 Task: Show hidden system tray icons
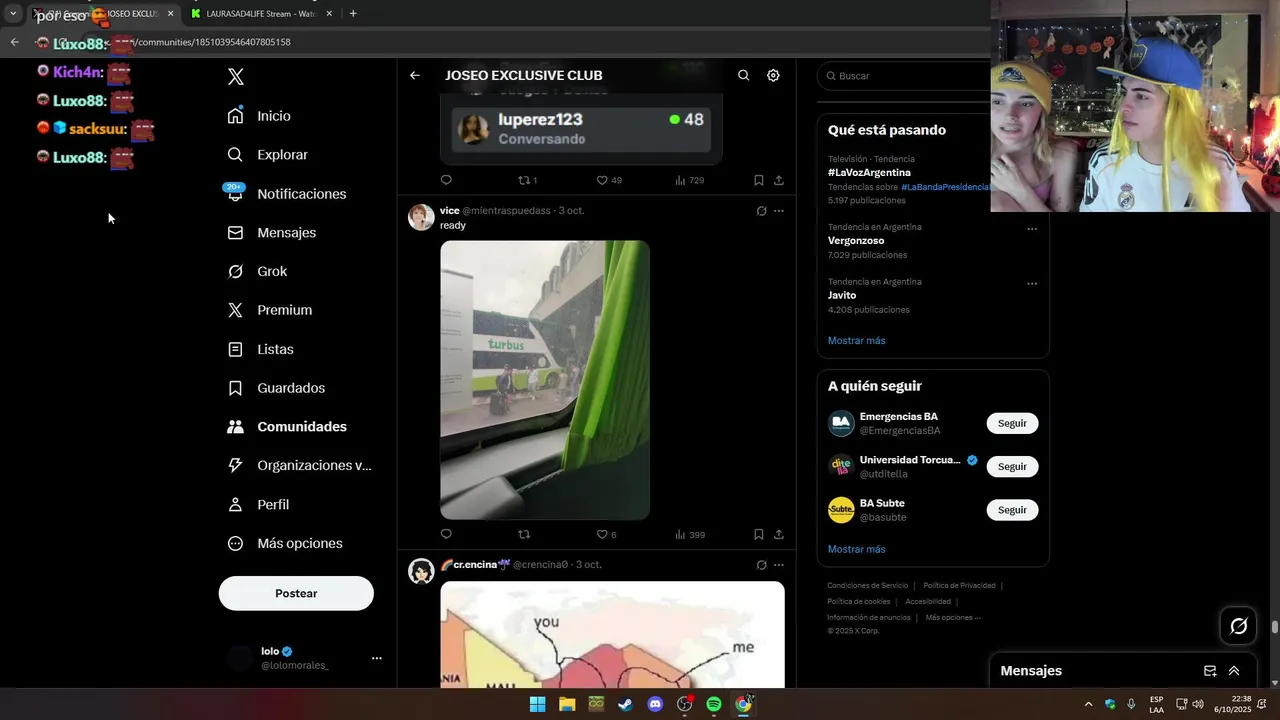coord(1089,704)
